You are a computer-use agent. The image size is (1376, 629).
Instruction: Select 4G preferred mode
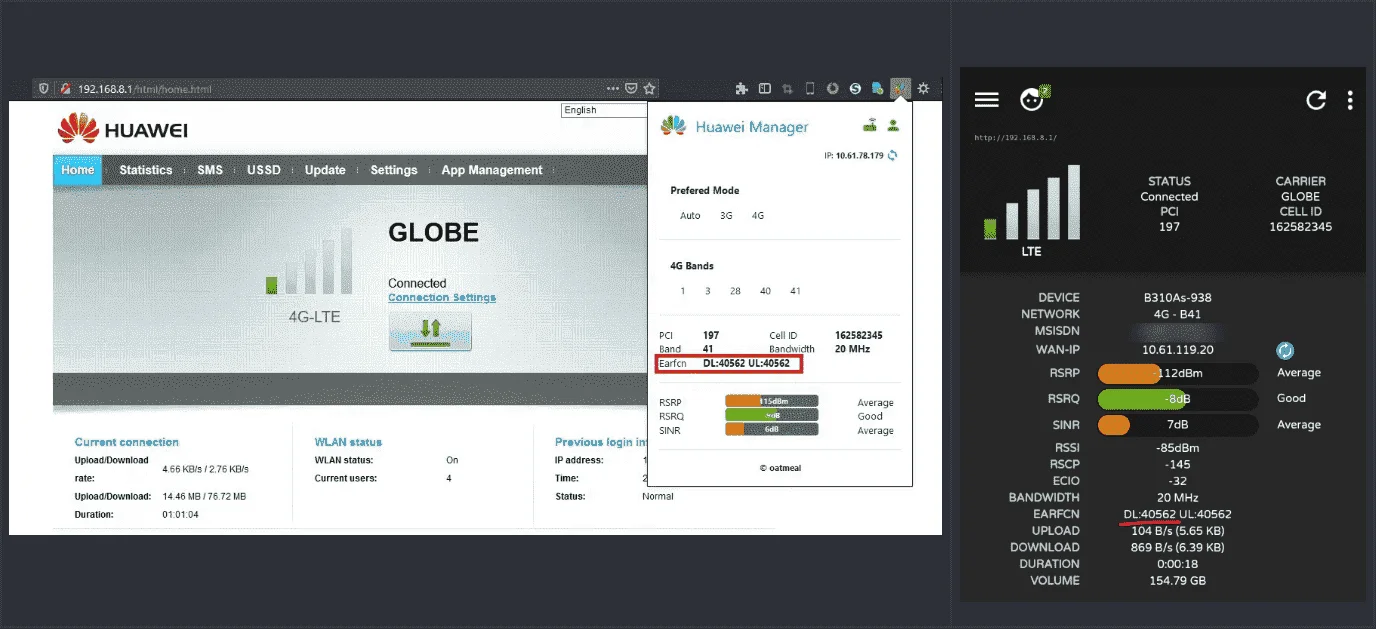pos(757,215)
